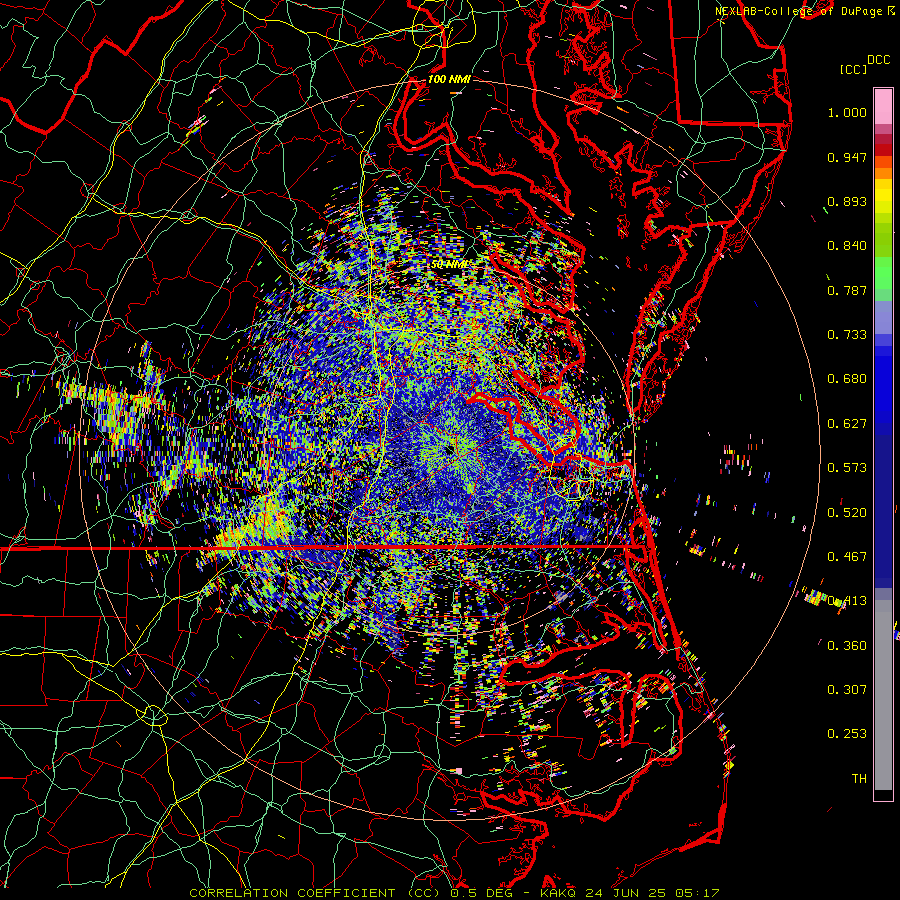The height and width of the screenshot is (900, 900).
Task: Click the 0.5 DEG elevation text
Action: click(481, 893)
